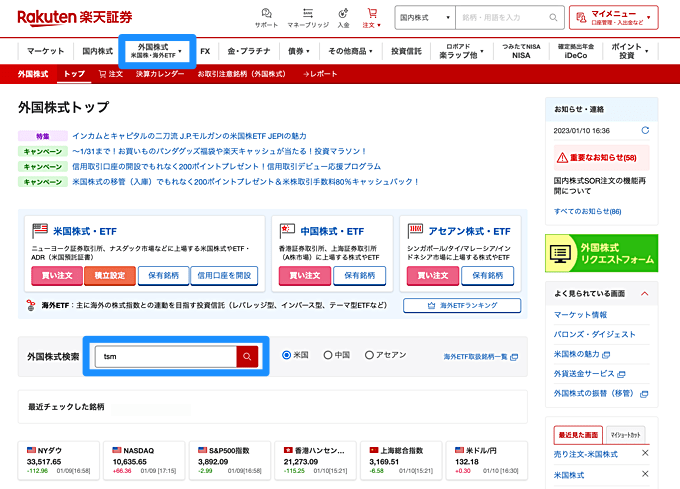Expand the その他商品 nav dropdown
680x489 pixels.
(350, 51)
